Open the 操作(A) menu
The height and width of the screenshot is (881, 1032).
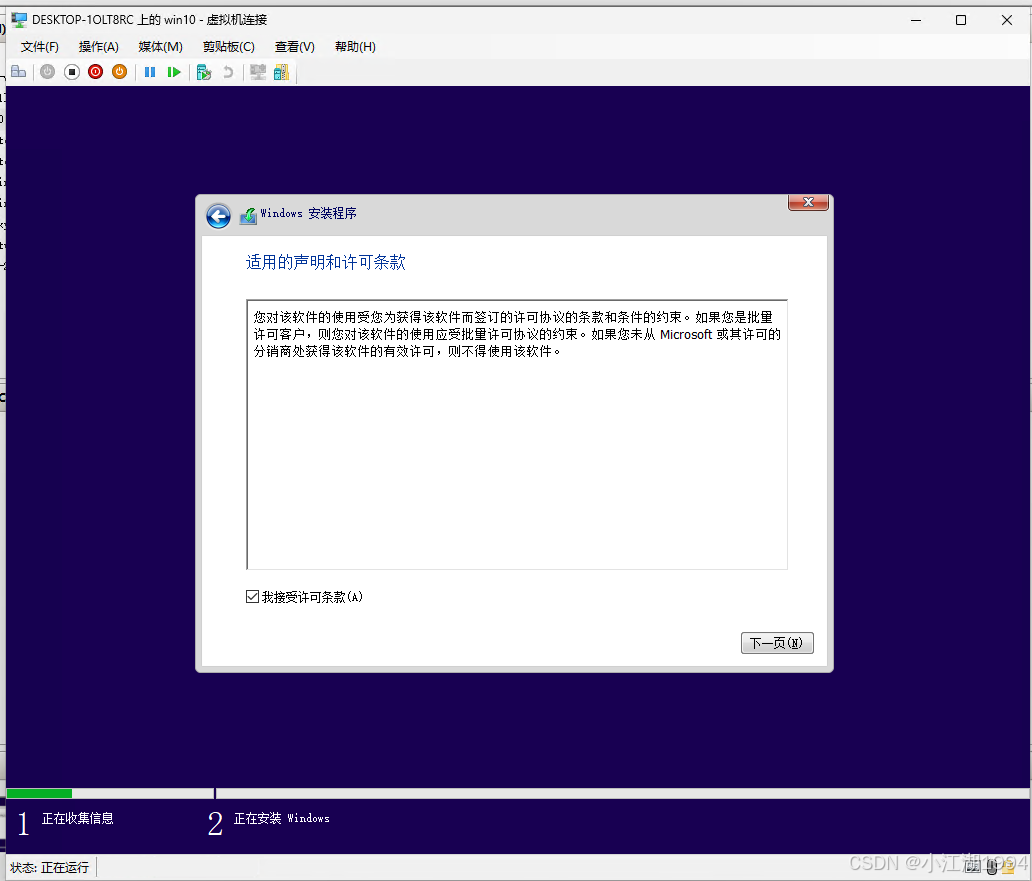click(99, 47)
